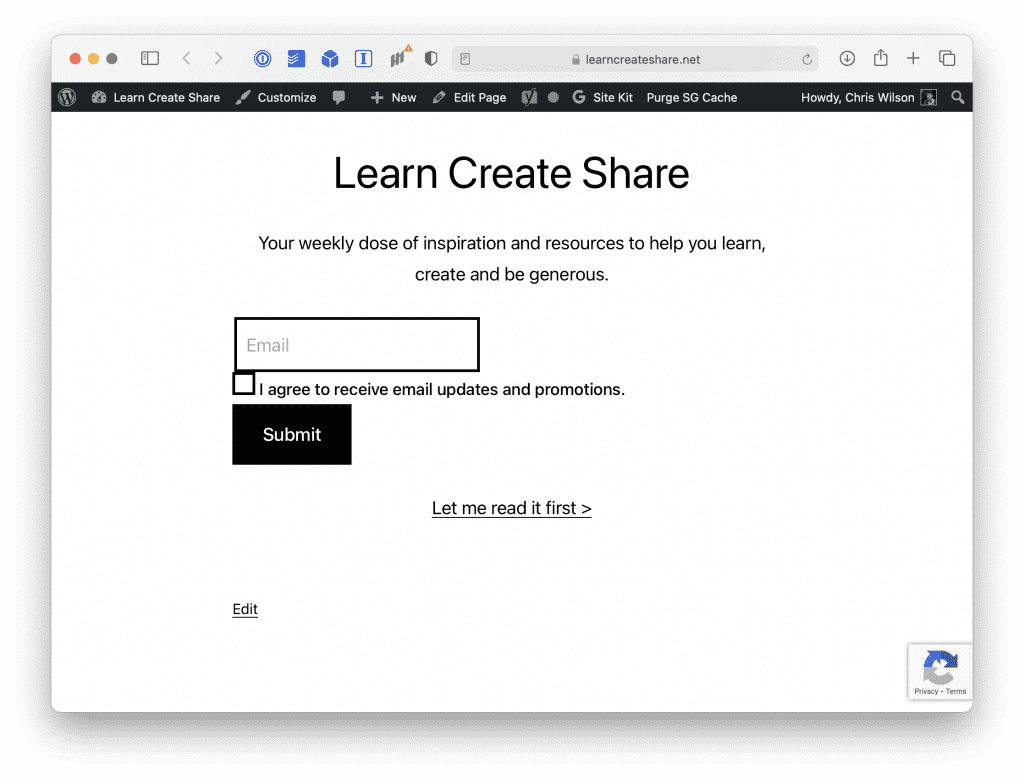The height and width of the screenshot is (780, 1024).
Task: Reload the page with refresh icon
Action: pyautogui.click(x=807, y=59)
